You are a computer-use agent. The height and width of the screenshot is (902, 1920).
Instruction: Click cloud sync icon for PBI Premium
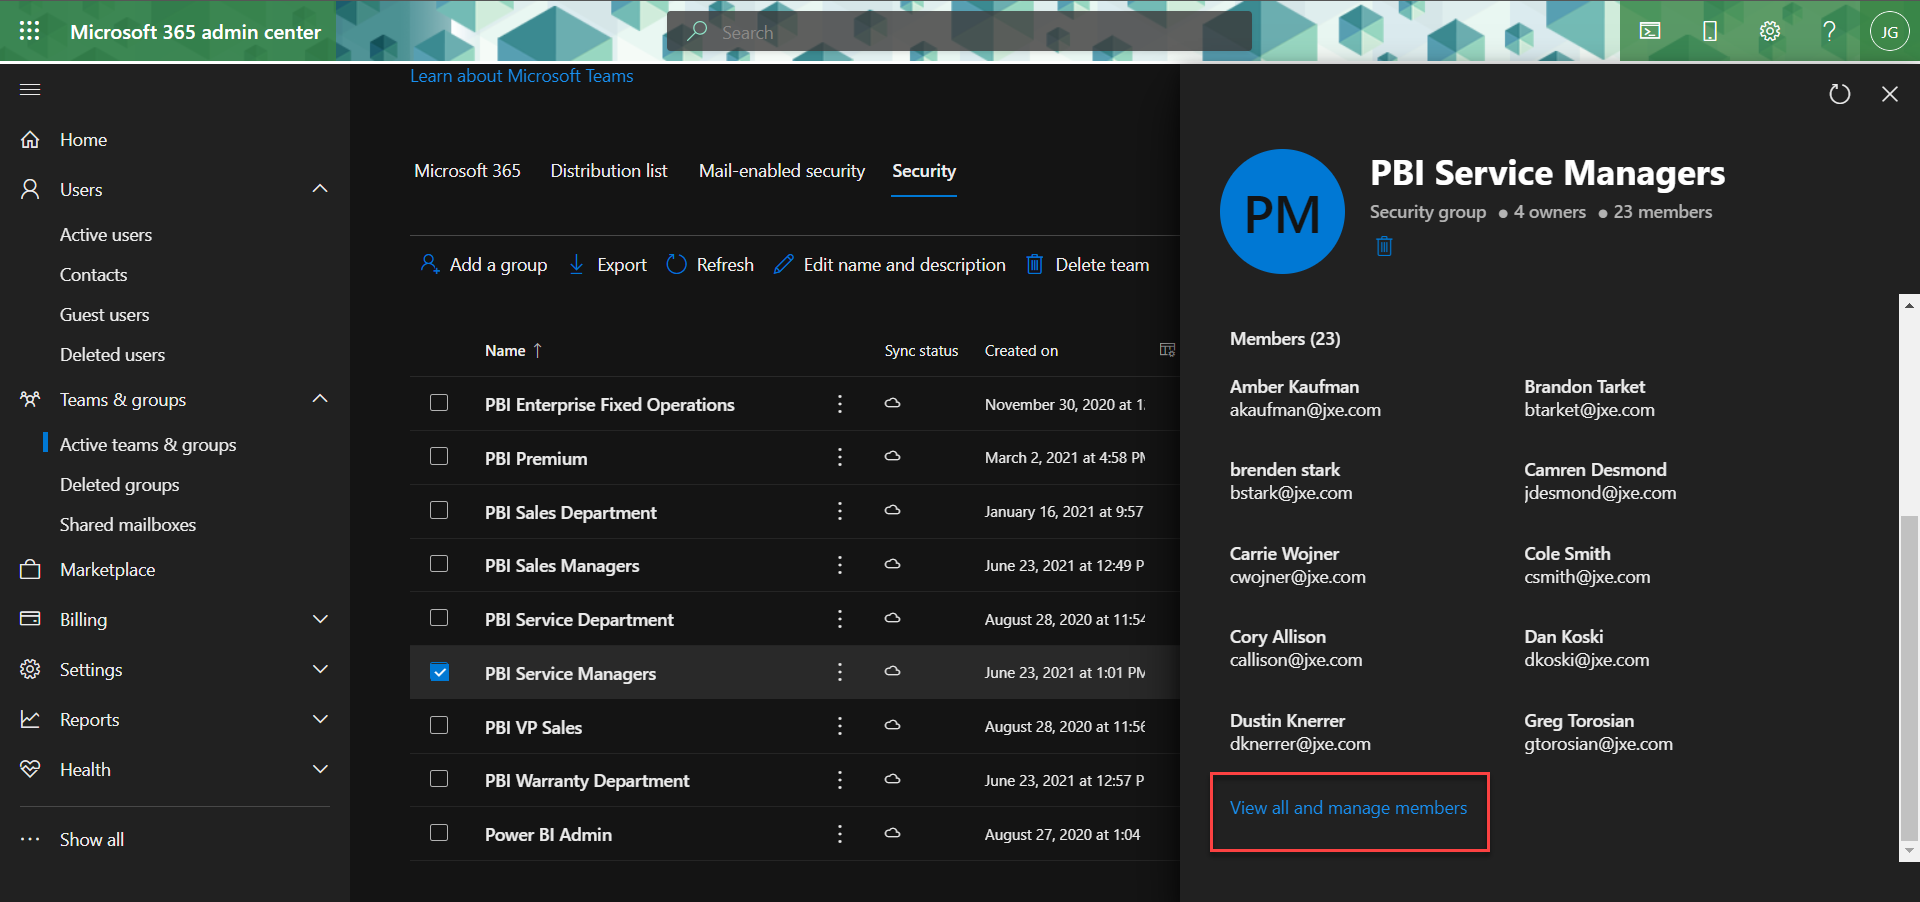[893, 456]
